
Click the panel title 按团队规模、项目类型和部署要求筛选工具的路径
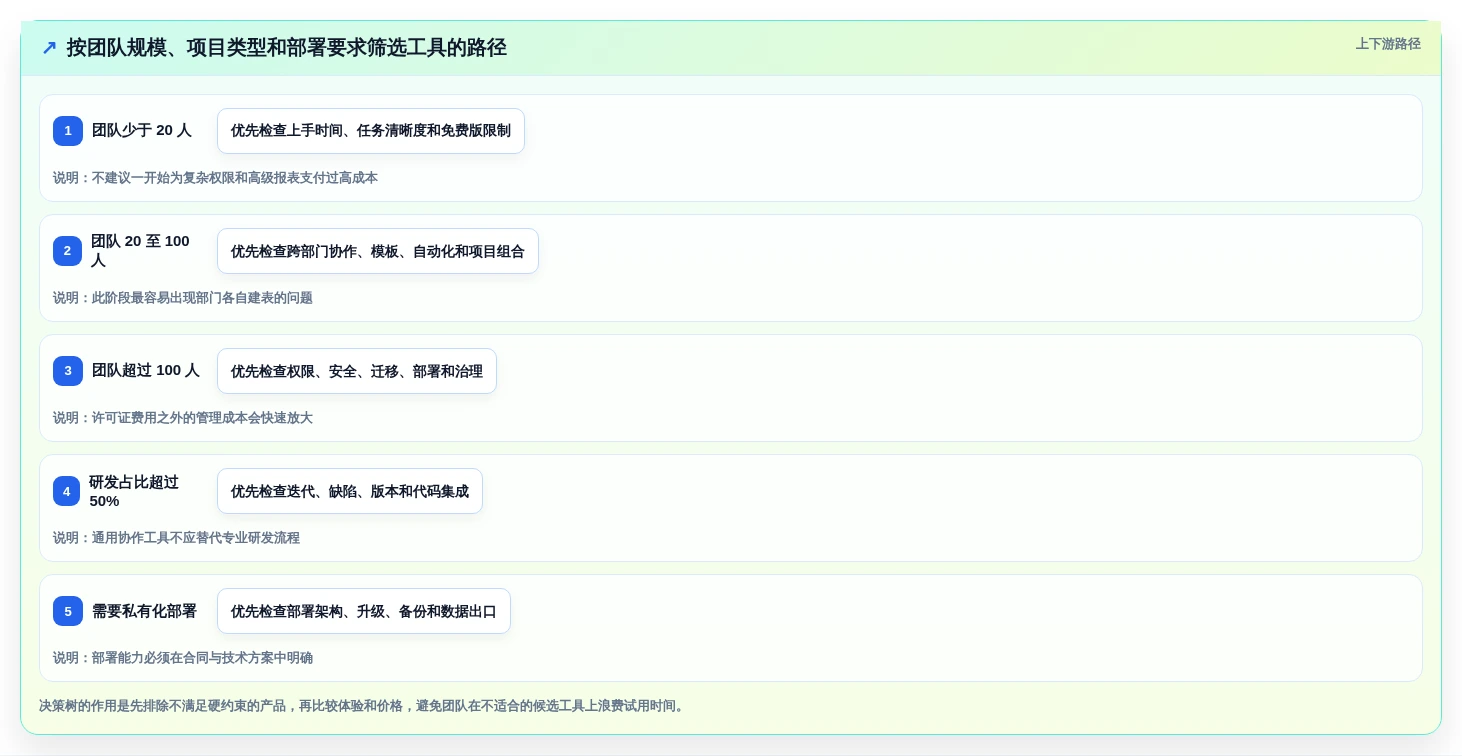click(286, 47)
